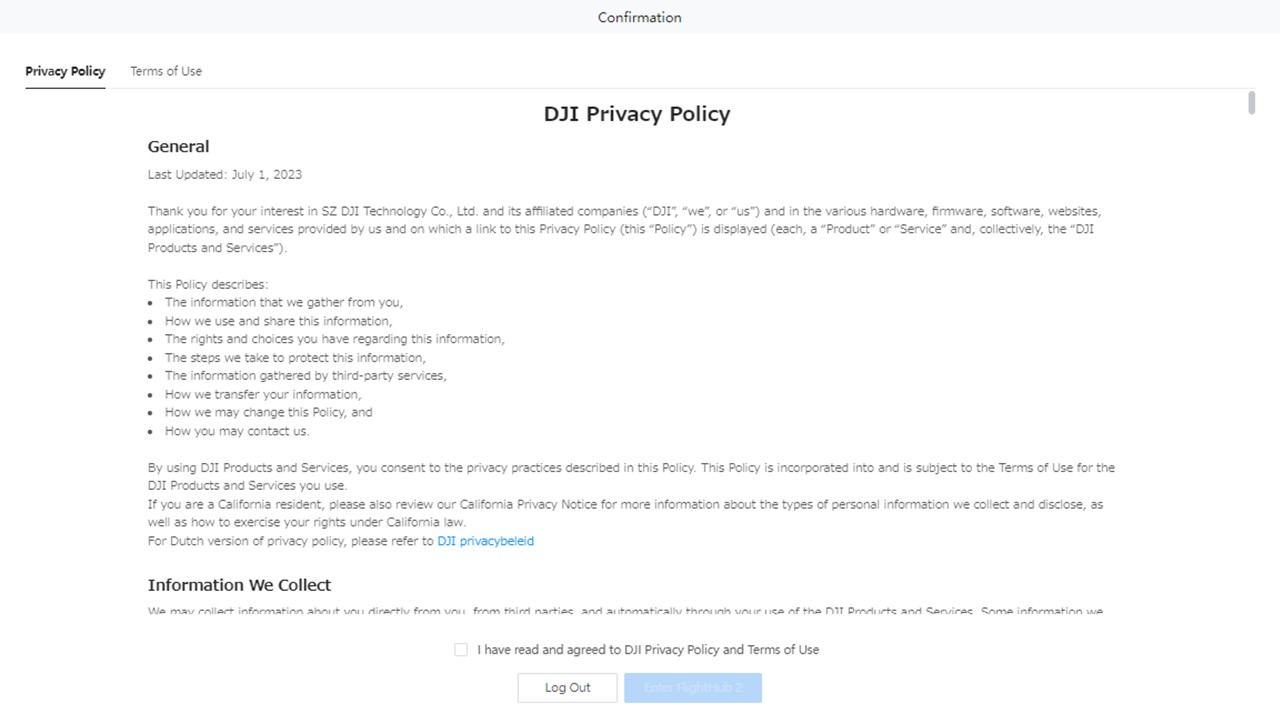
Task: Click 'The steps we take to protect' bullet
Action: (x=295, y=357)
